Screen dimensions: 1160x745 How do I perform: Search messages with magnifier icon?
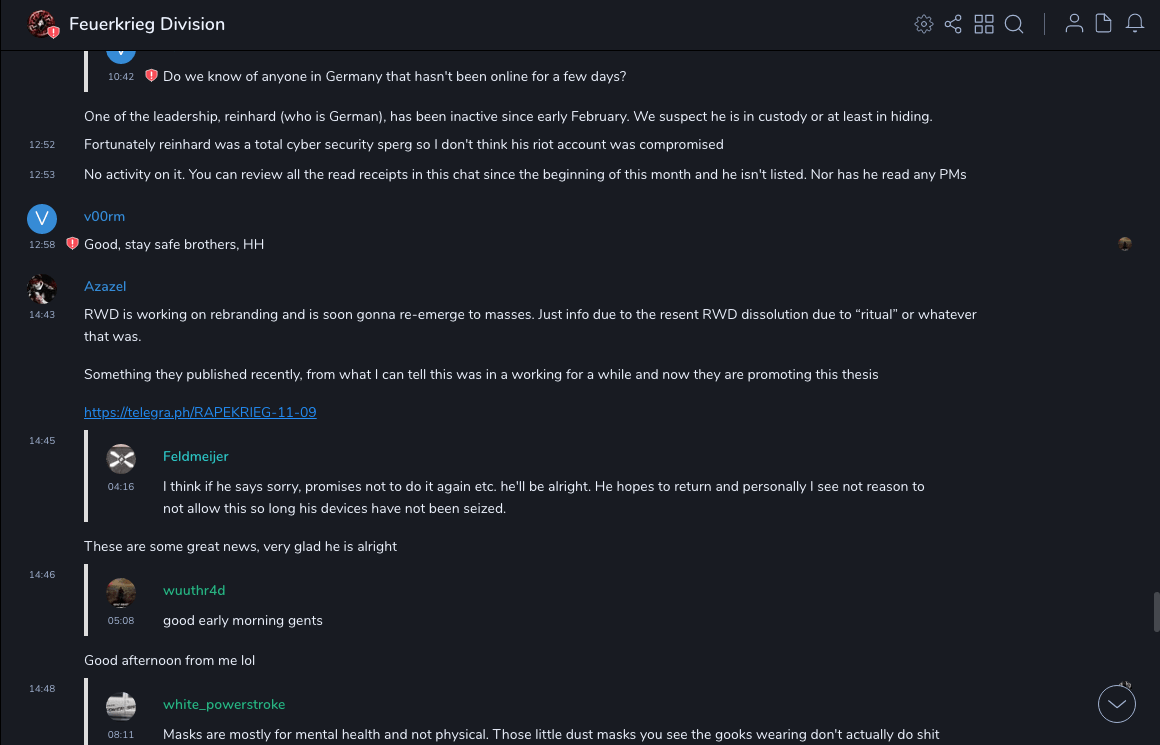tap(1014, 24)
